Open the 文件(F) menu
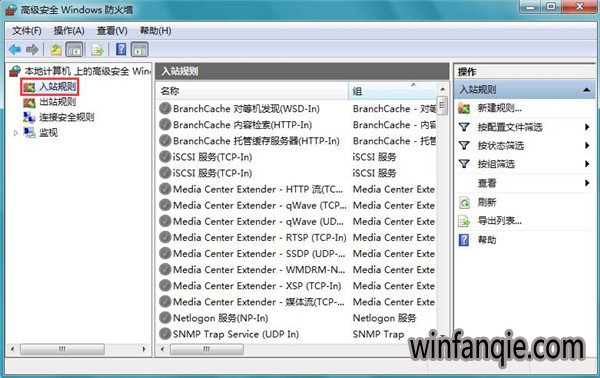600x378 pixels. coord(26,31)
